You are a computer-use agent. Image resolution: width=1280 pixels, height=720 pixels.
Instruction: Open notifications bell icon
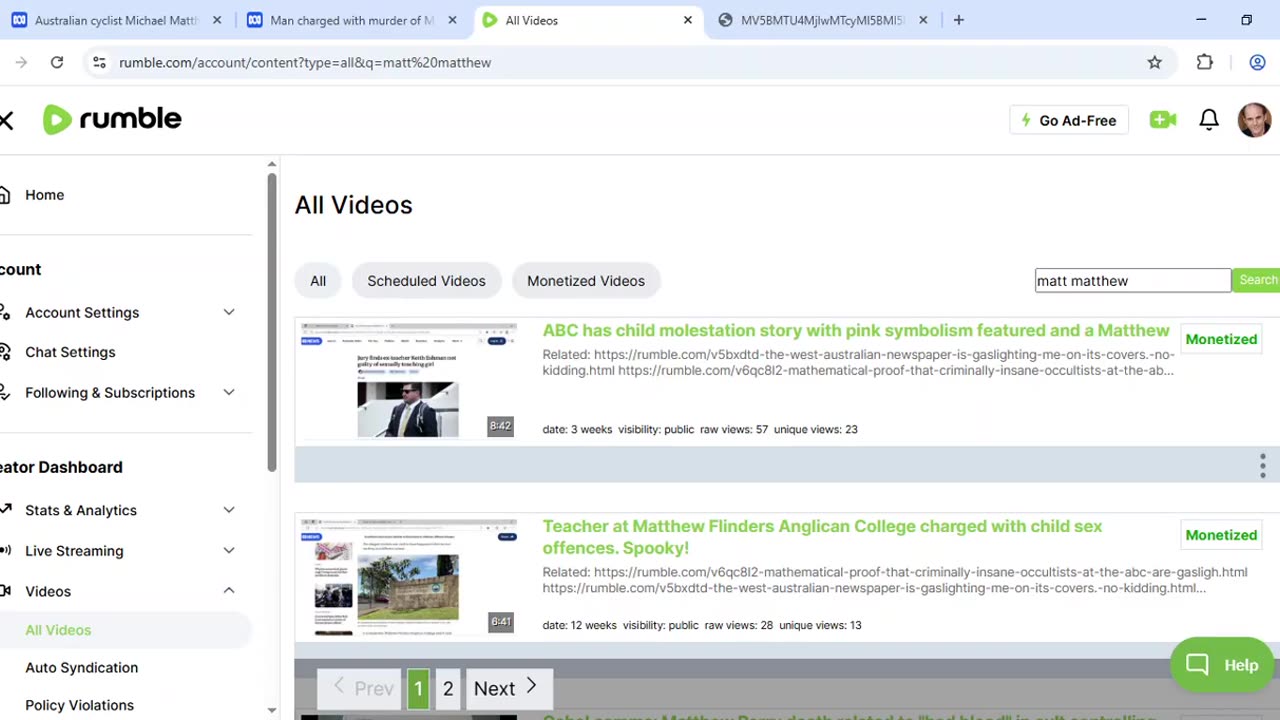click(1209, 120)
